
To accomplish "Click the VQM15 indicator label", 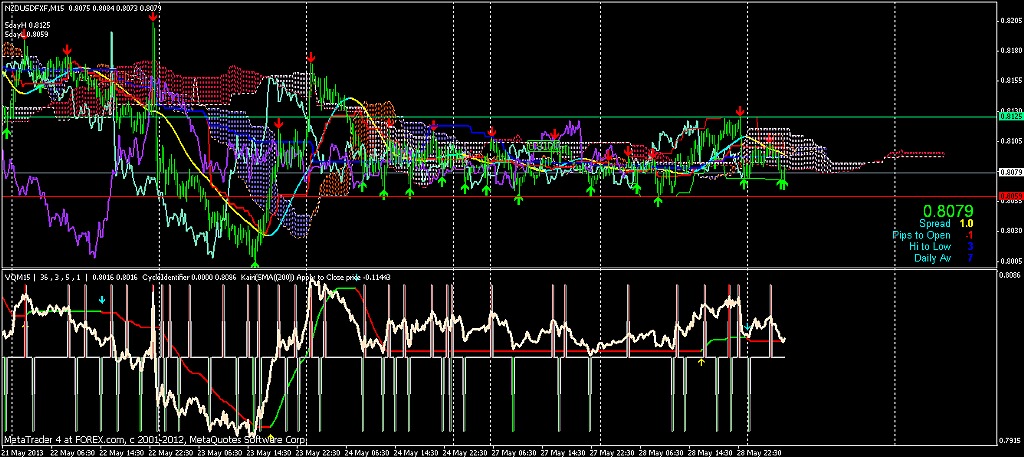I will pos(19,277).
